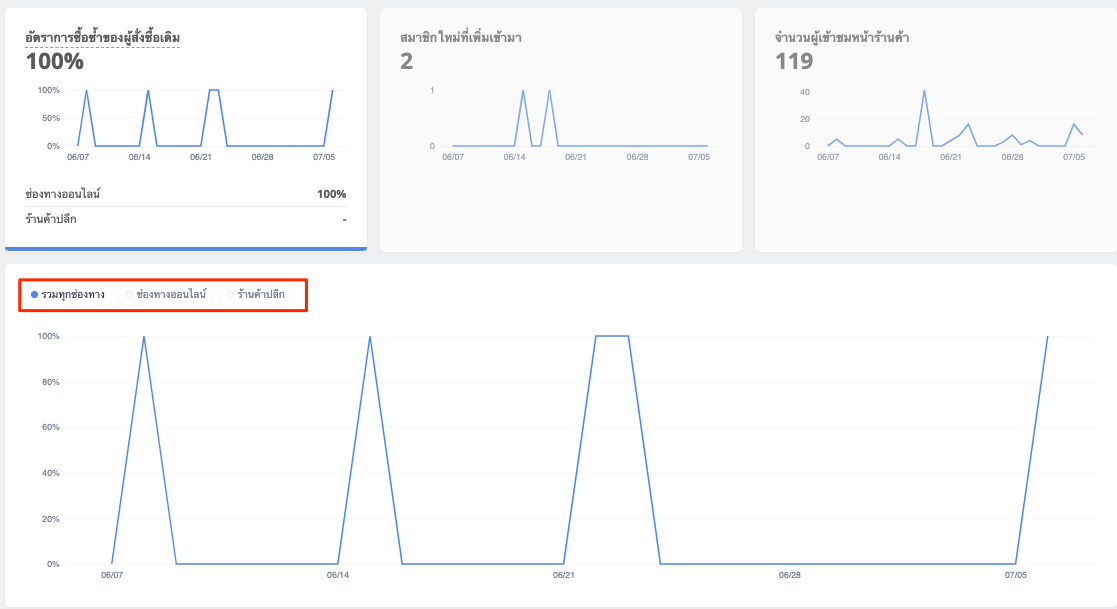
Task: Click the 06/28 label on main chart axis
Action: click(x=789, y=575)
